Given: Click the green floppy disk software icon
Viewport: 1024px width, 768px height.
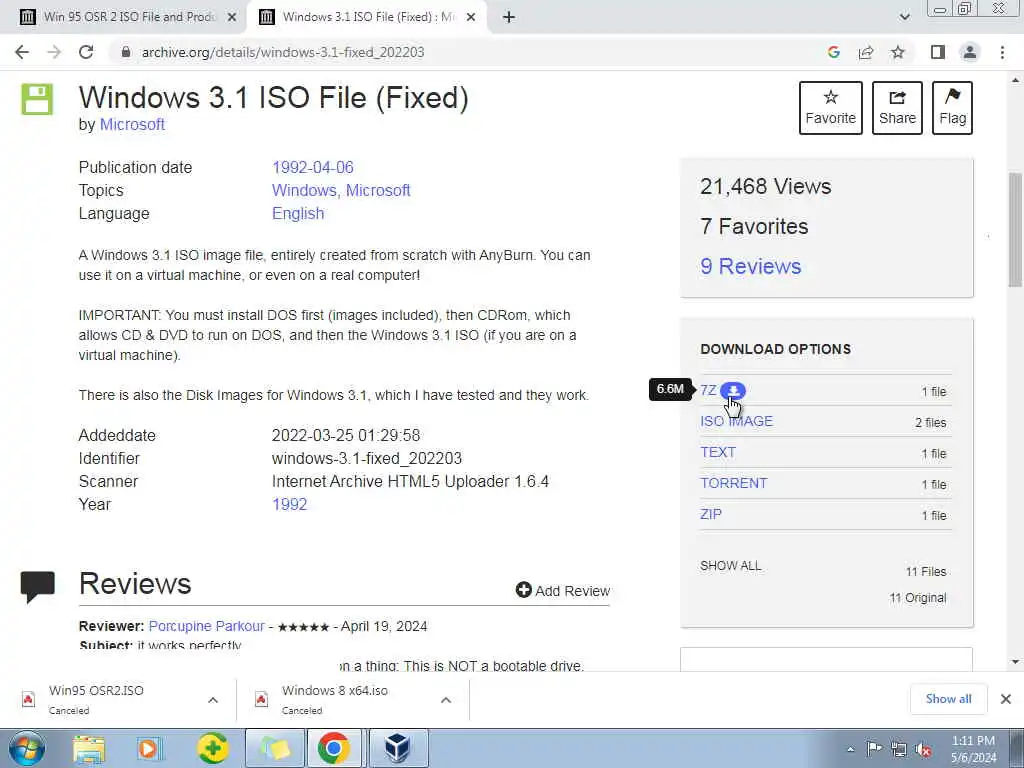Looking at the screenshot, I should (37, 99).
